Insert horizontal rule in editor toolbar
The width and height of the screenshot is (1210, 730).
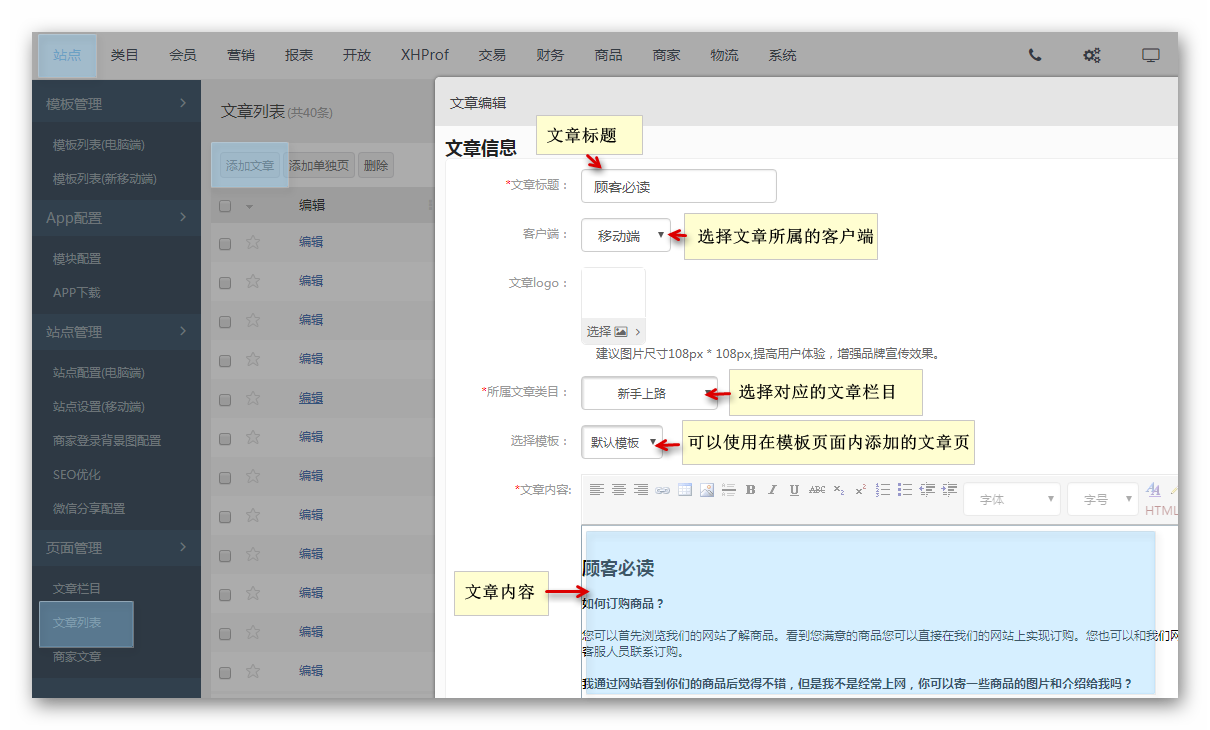tap(729, 490)
